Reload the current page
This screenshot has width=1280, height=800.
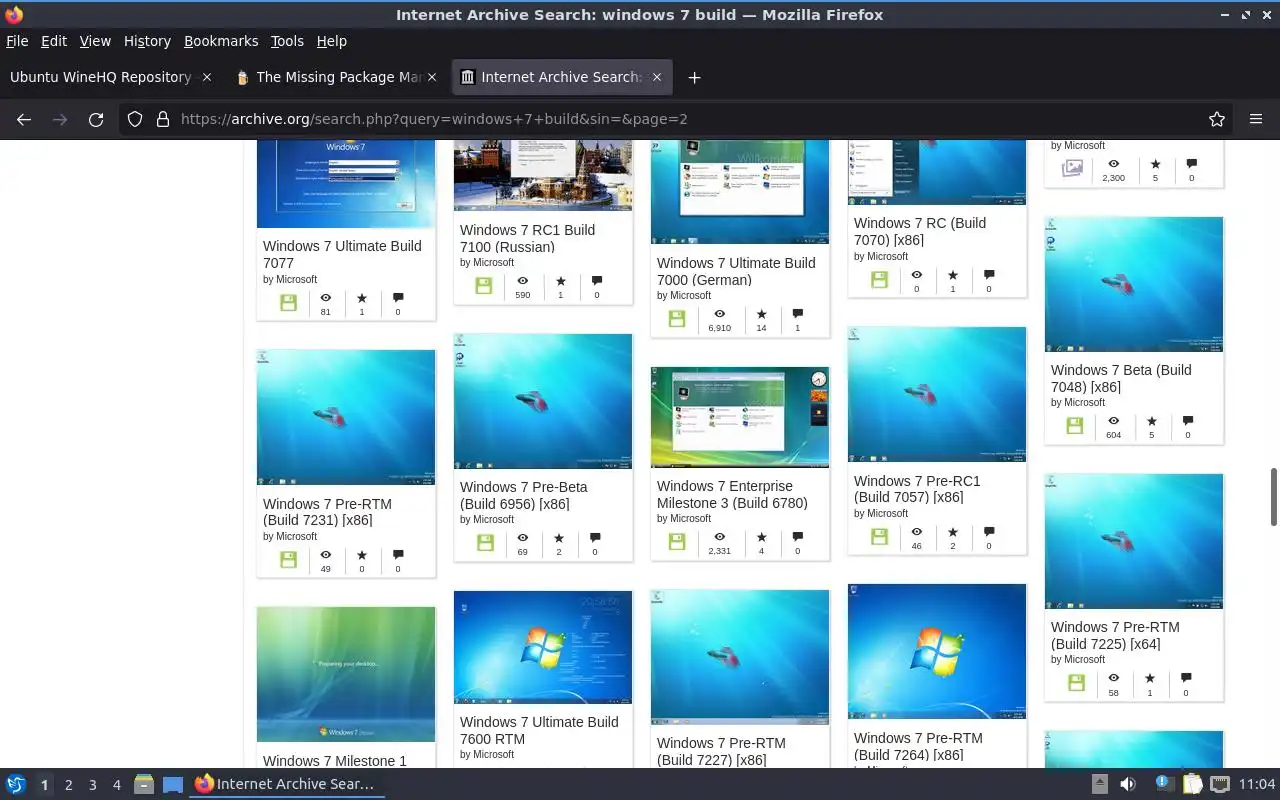tap(96, 119)
